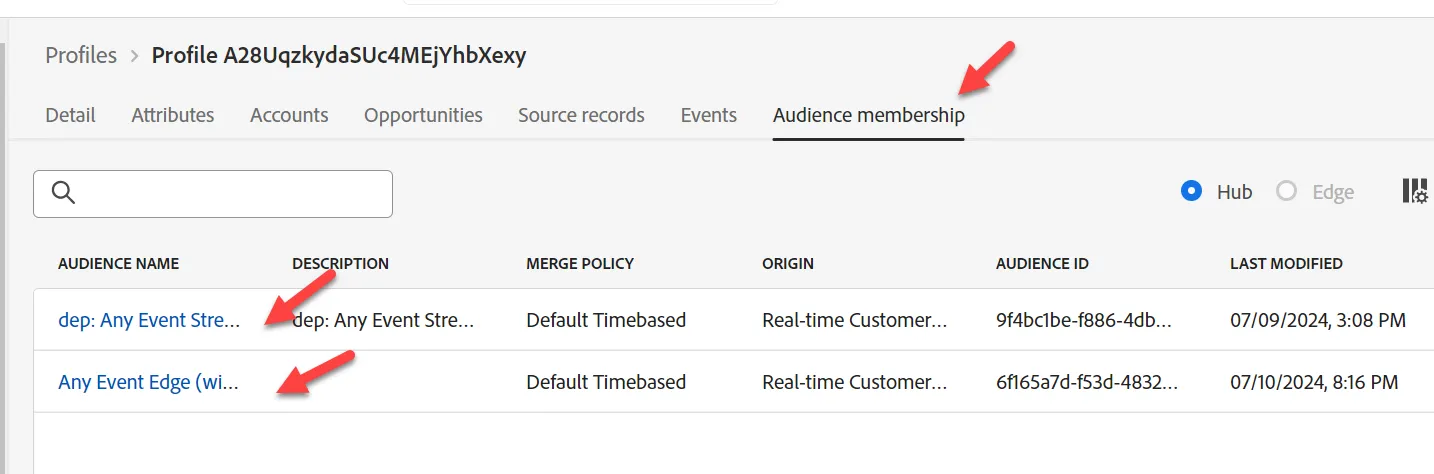
Task: Focus the audience search input field
Action: pyautogui.click(x=213, y=194)
